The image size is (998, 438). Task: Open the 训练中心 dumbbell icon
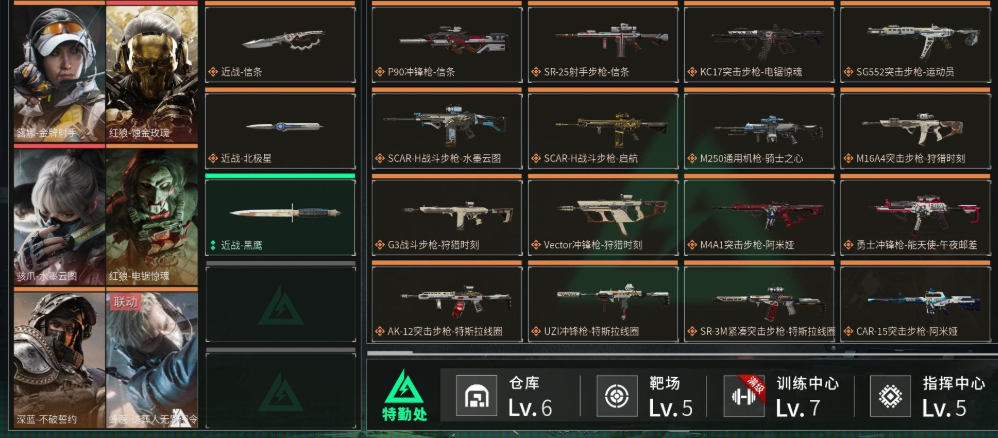(744, 395)
